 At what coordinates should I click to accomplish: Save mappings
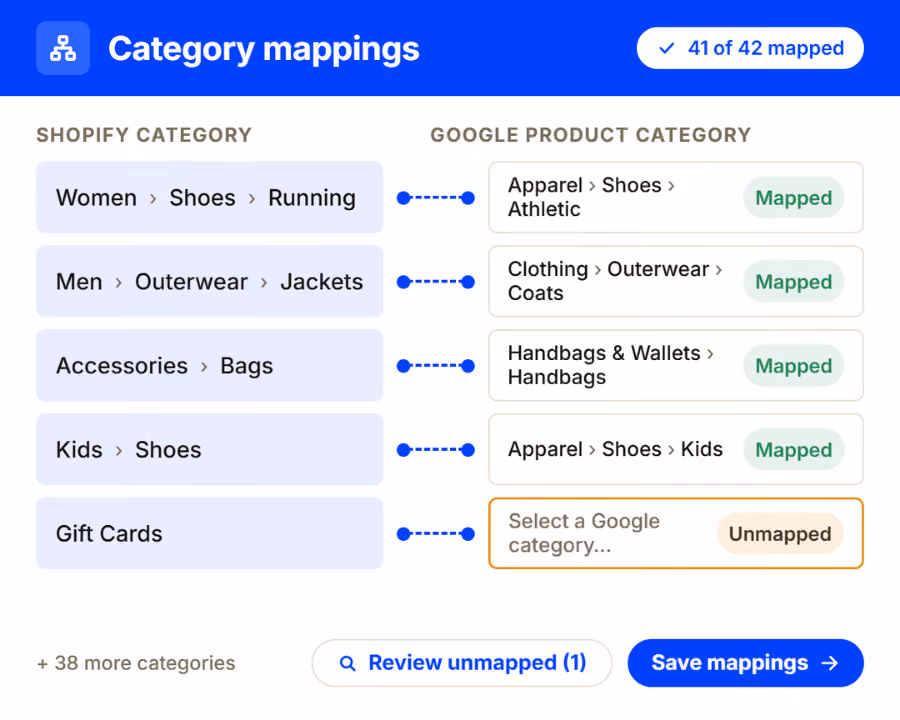click(746, 663)
